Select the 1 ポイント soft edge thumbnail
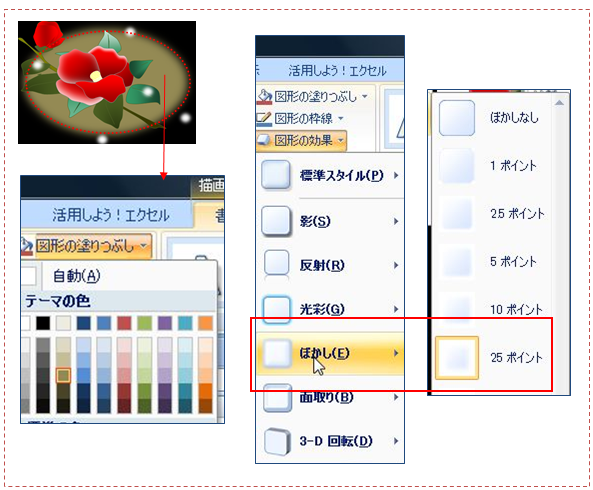Image resolution: width=593 pixels, height=490 pixels. [x=457, y=166]
